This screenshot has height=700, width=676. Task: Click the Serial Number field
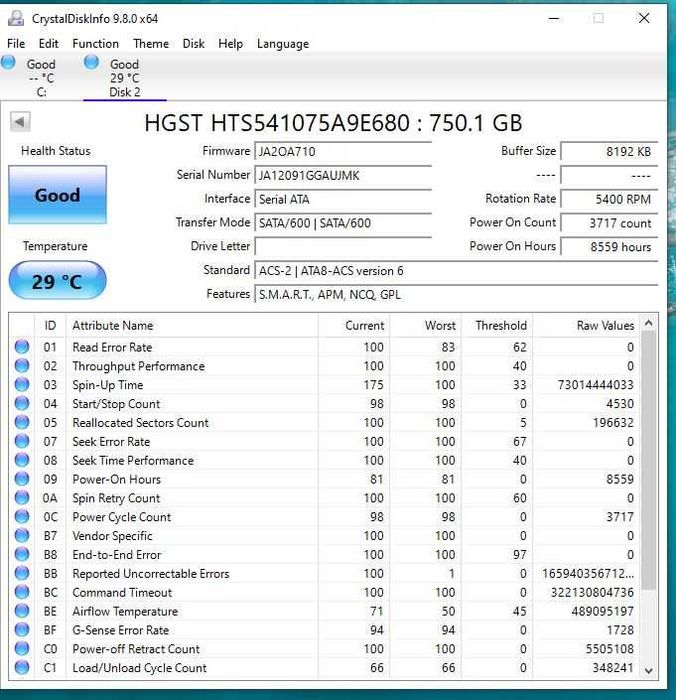click(343, 175)
